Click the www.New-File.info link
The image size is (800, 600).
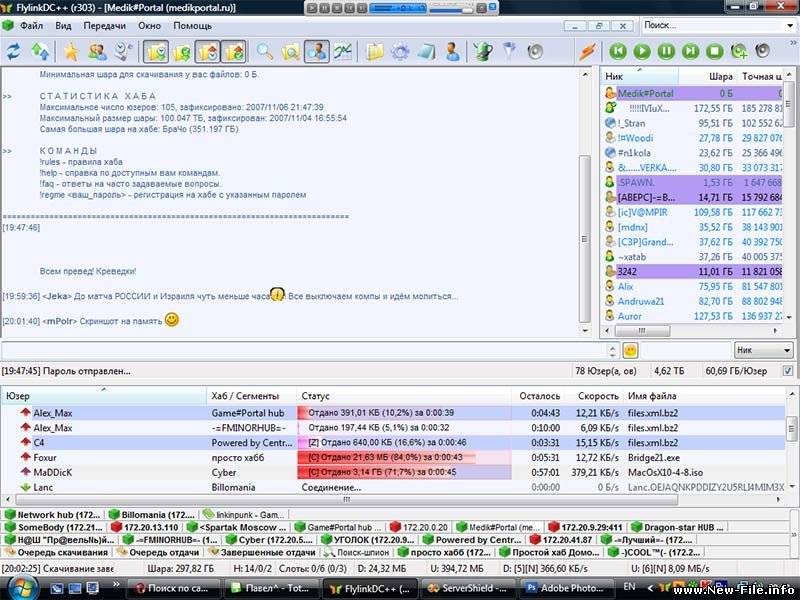coord(740,588)
